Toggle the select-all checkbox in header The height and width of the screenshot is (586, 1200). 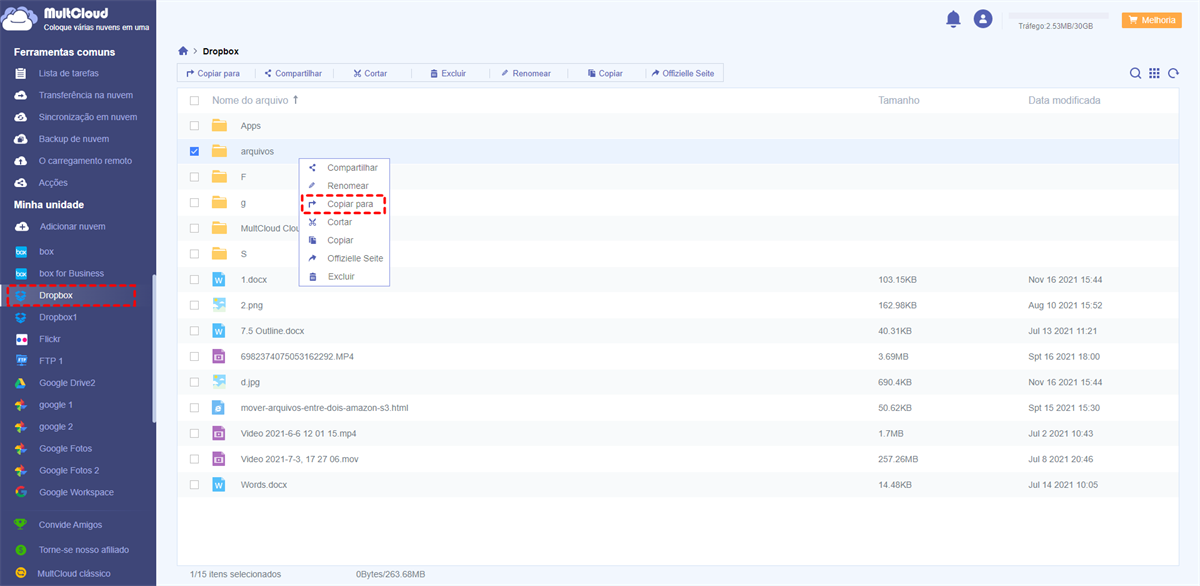(194, 101)
